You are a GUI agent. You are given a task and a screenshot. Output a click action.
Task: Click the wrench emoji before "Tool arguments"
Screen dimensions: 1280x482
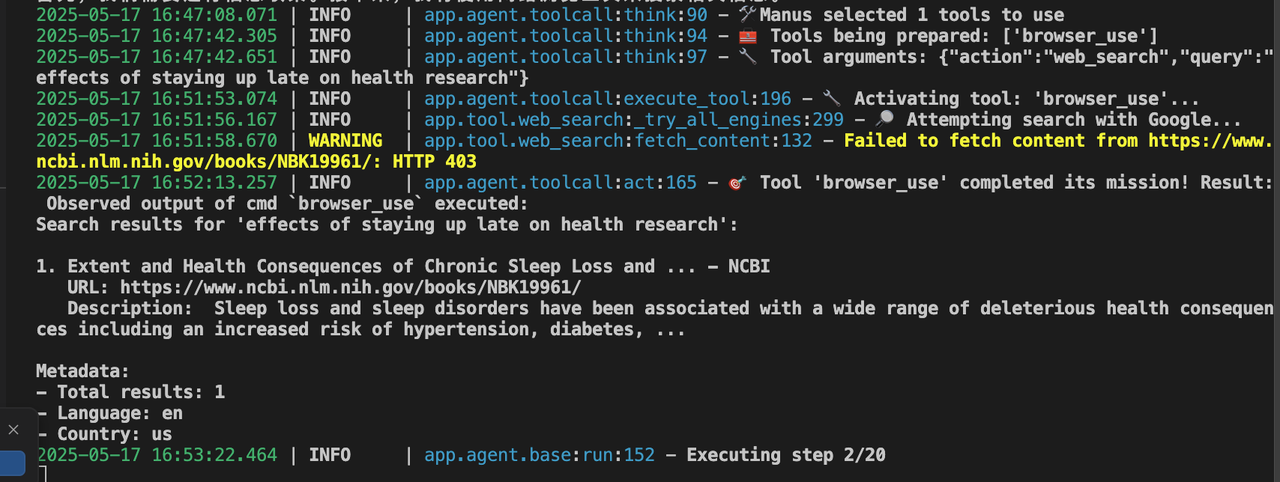pos(746,57)
